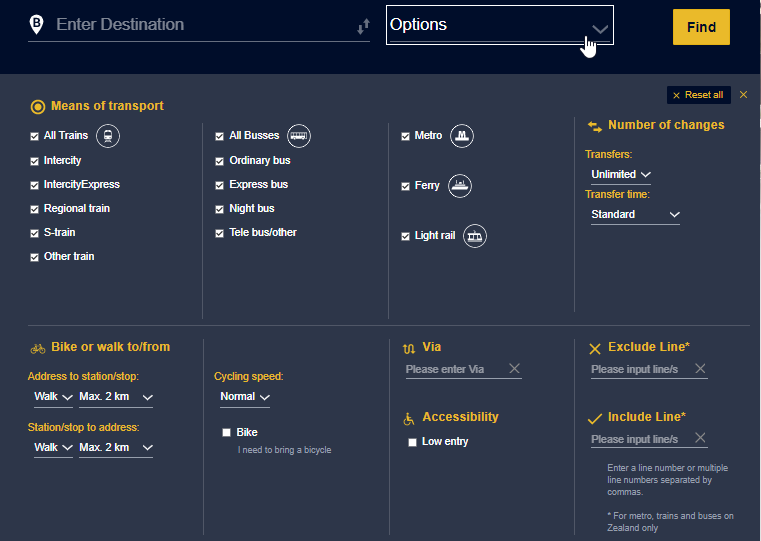Uncheck the Night bus checkbox

point(219,209)
